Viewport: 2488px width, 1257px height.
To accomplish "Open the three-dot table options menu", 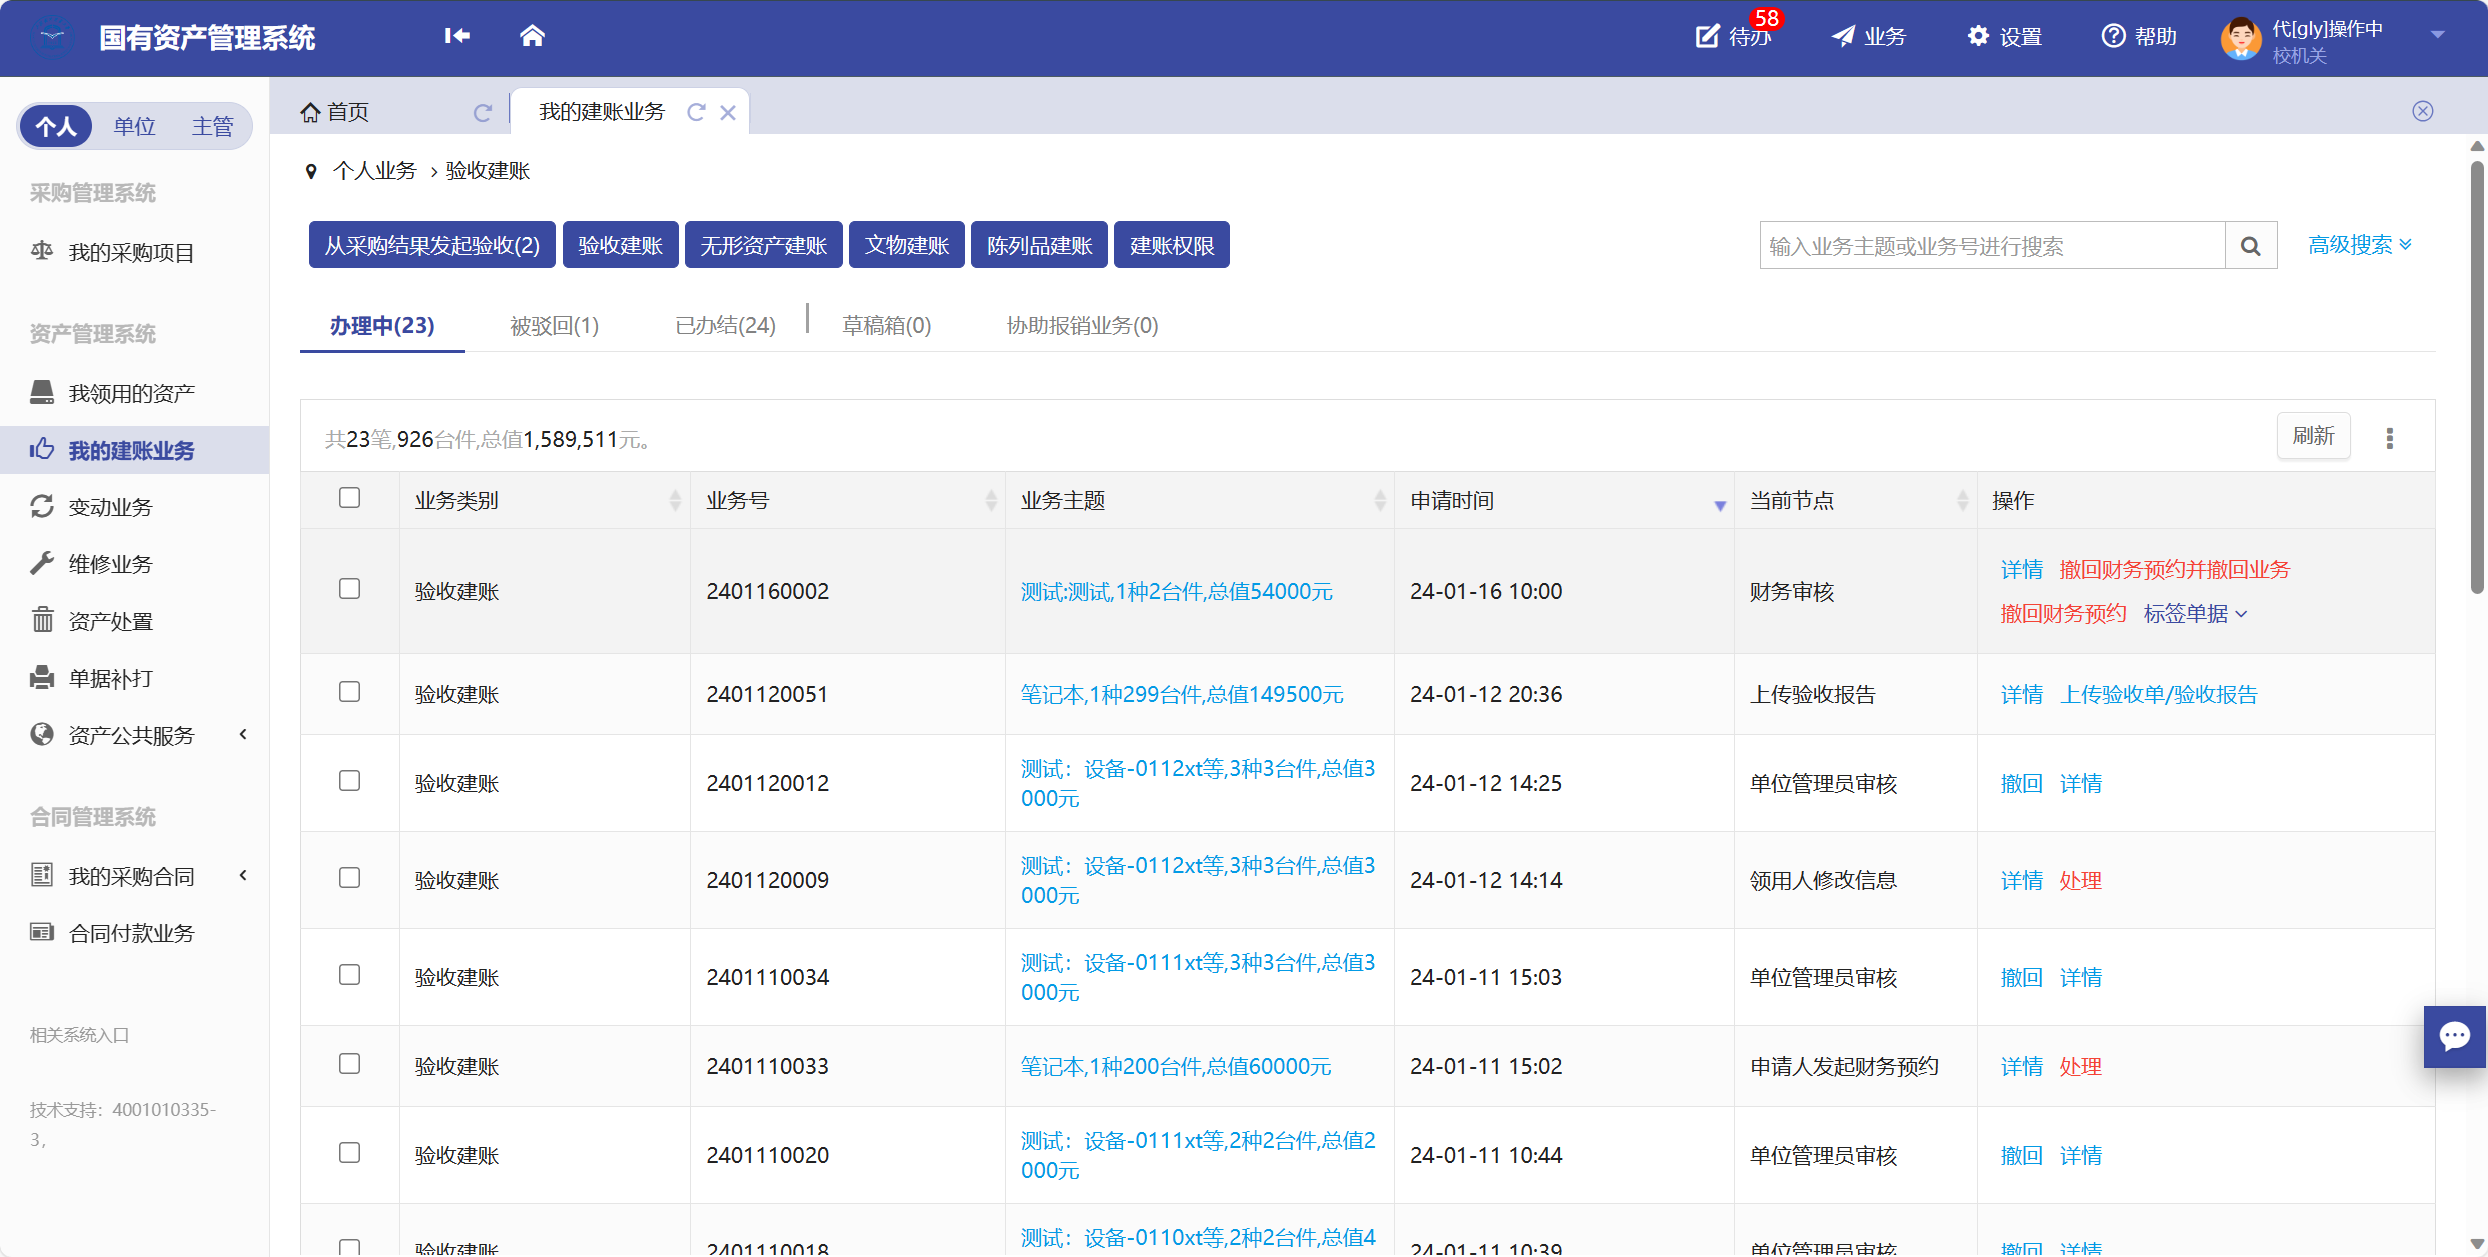I will pyautogui.click(x=2389, y=438).
